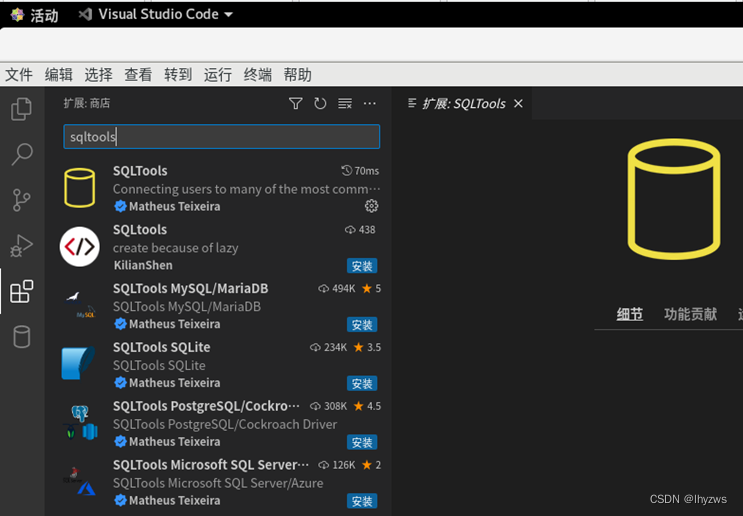Click the 活动 activities label
The image size is (743, 516).
click(x=45, y=15)
